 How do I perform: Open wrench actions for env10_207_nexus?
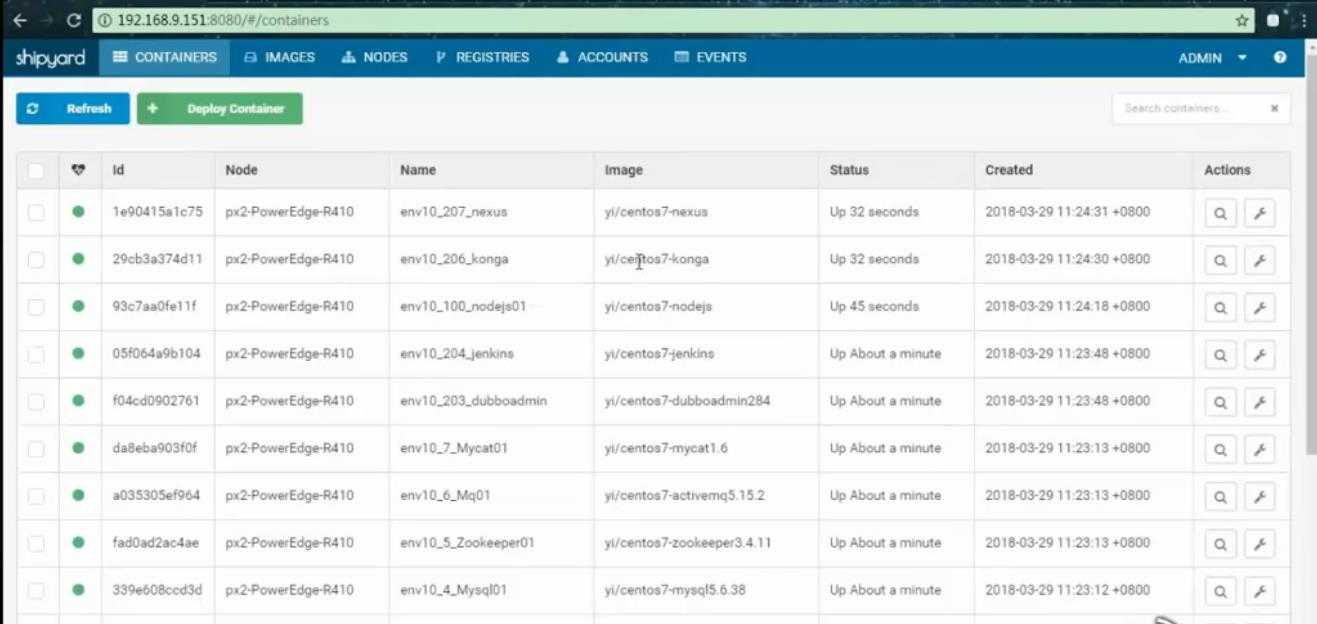(1260, 214)
